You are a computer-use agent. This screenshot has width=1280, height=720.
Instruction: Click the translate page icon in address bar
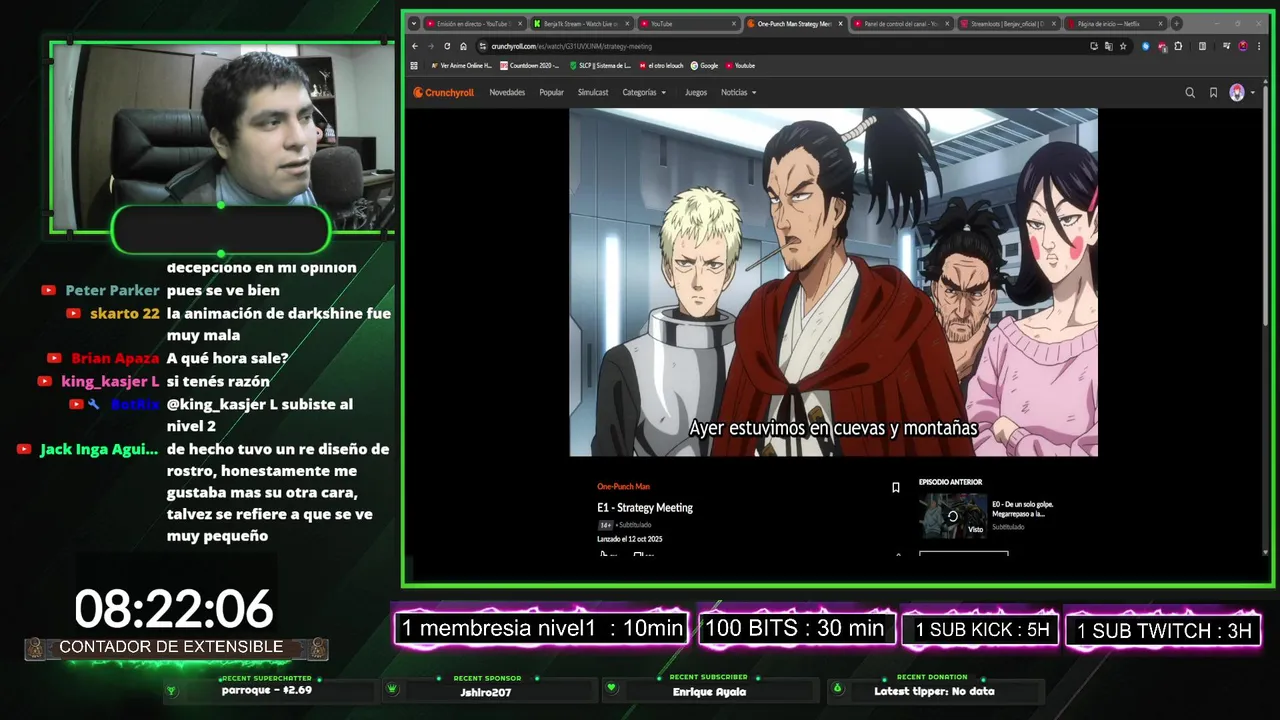(1108, 46)
